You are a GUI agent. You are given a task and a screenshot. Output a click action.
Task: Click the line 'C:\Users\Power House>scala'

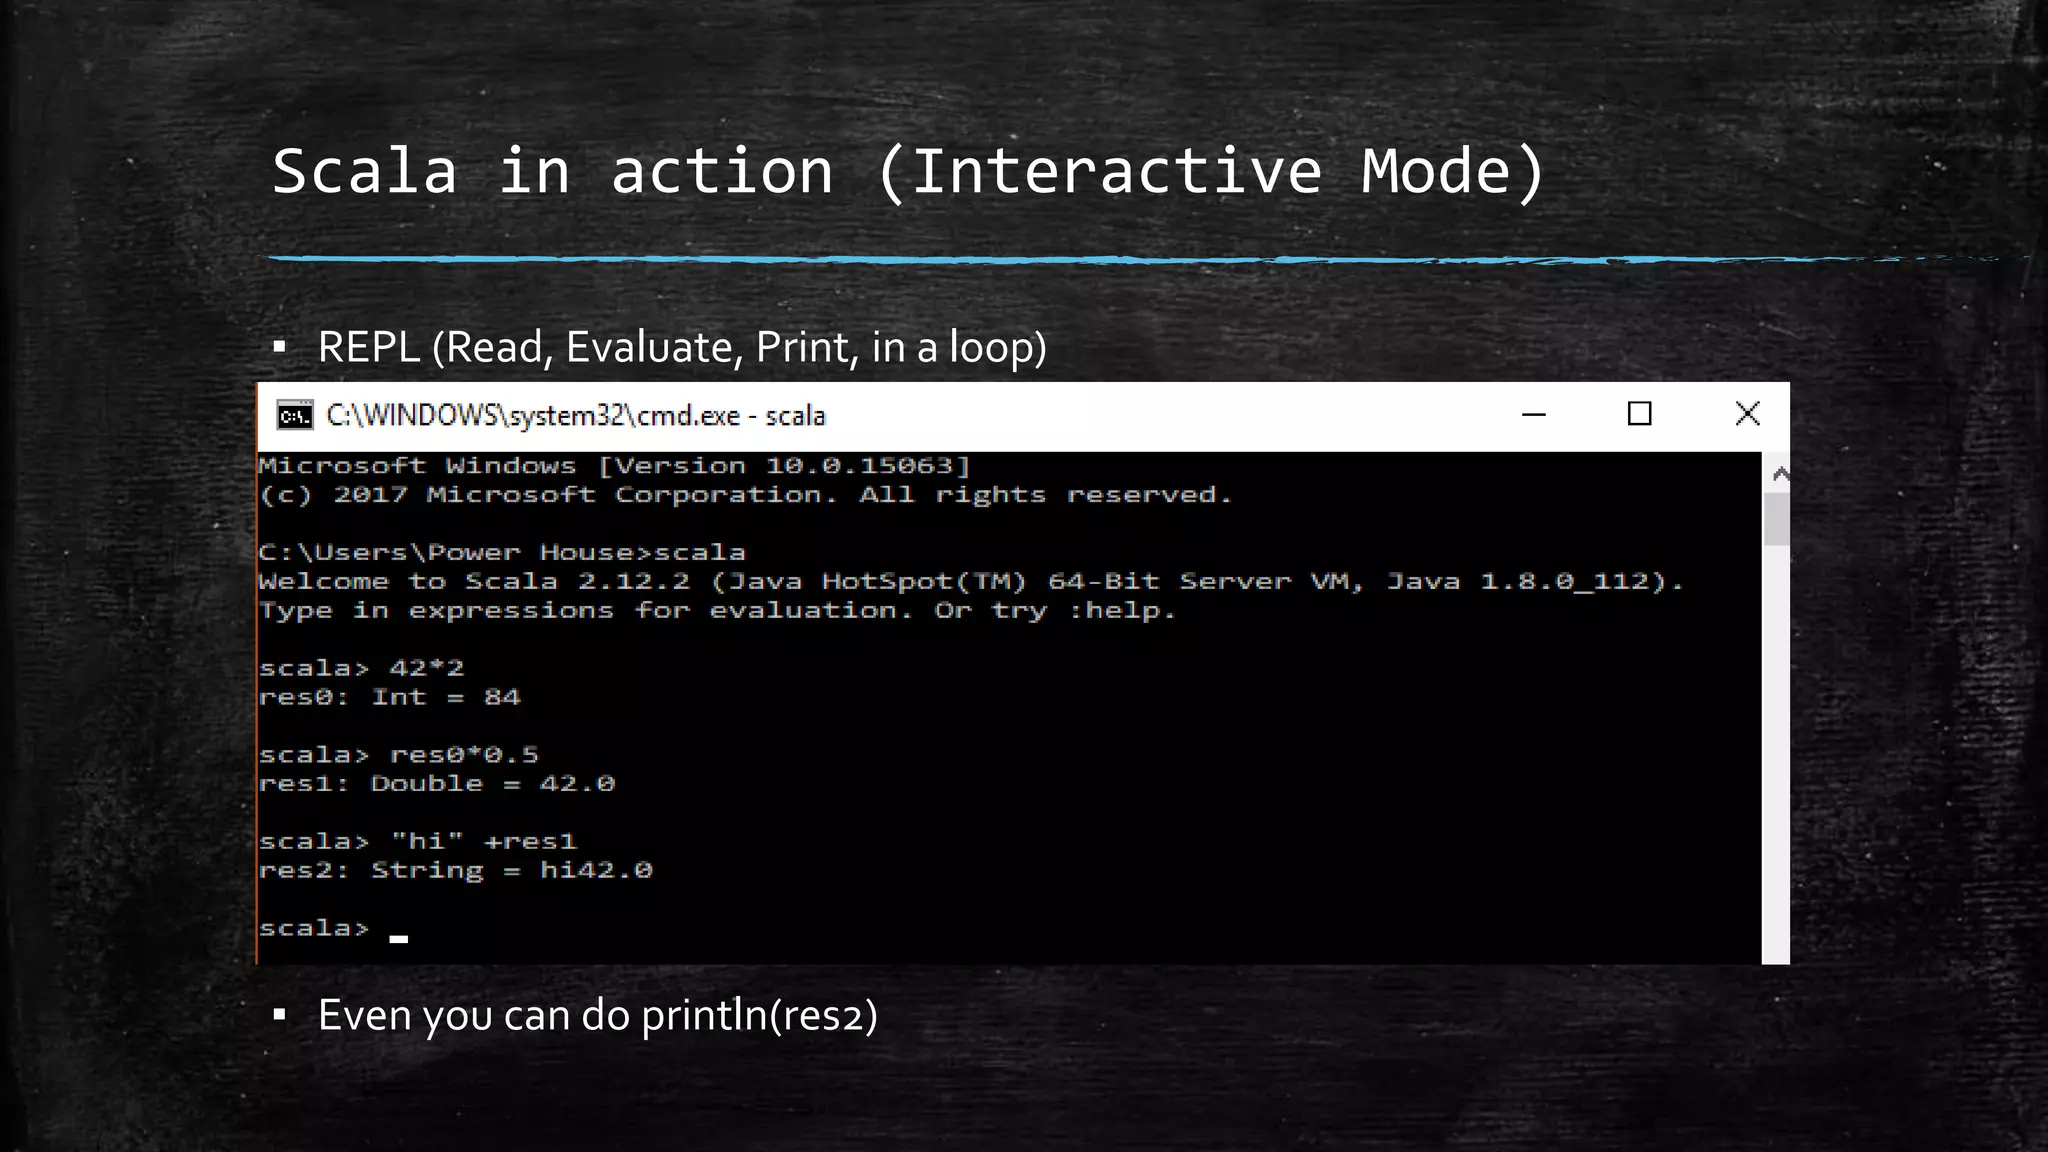tap(502, 553)
